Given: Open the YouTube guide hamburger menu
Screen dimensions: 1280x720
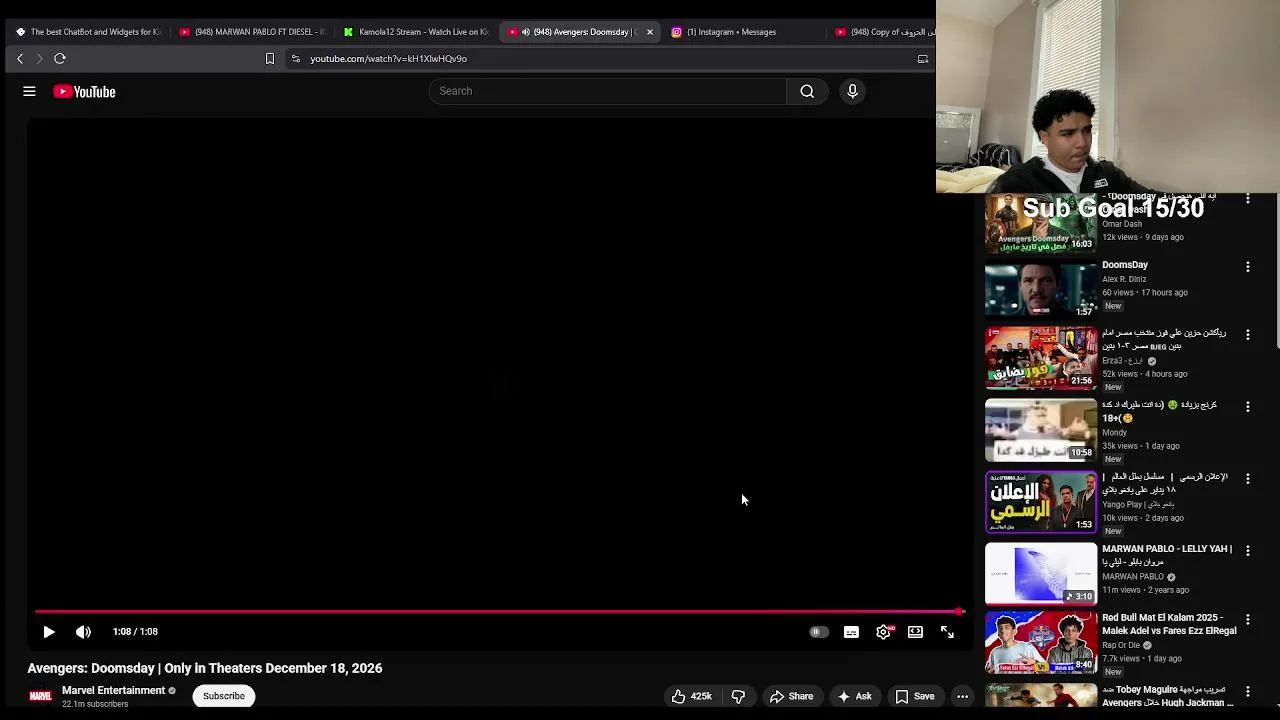Looking at the screenshot, I should coord(29,91).
